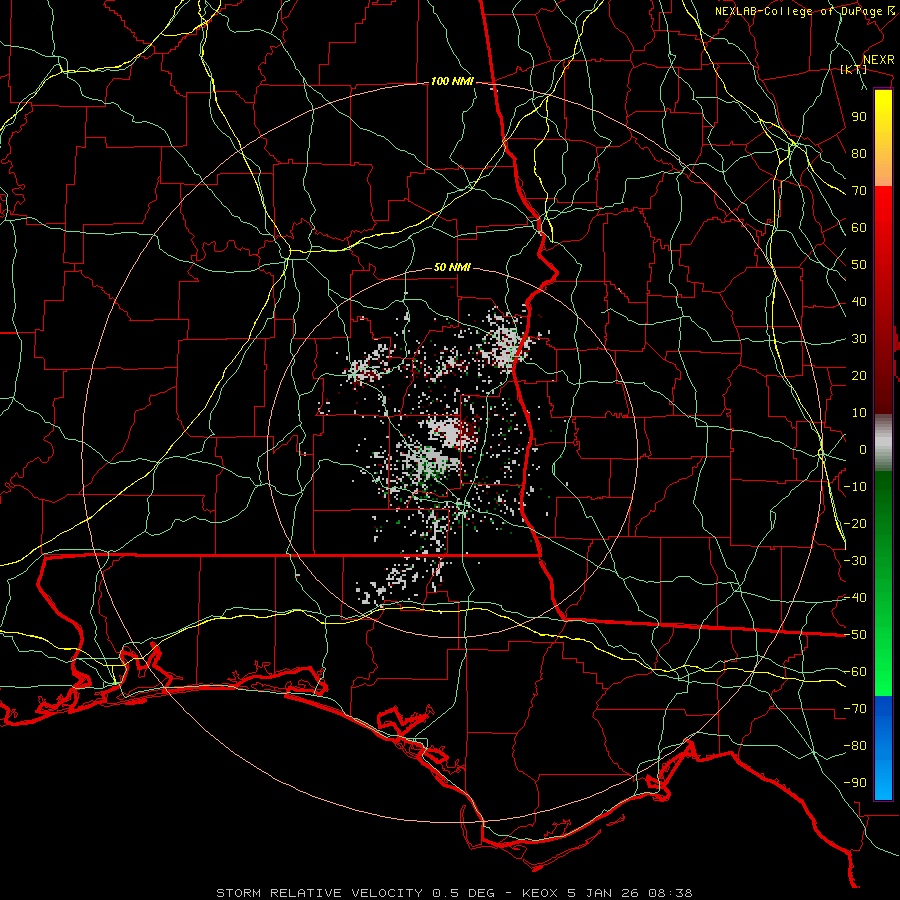Viewport: 900px width, 900px height.
Task: Select the positive 40 scale value
Action: (859, 302)
